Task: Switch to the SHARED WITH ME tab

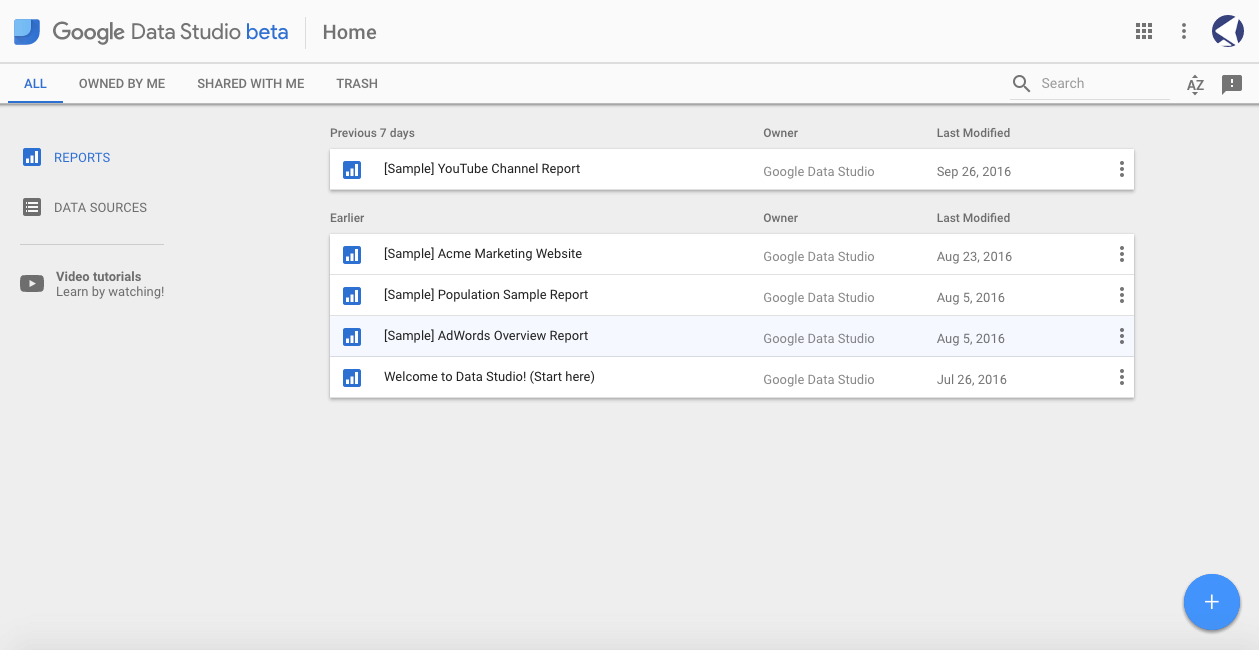Action: point(251,84)
